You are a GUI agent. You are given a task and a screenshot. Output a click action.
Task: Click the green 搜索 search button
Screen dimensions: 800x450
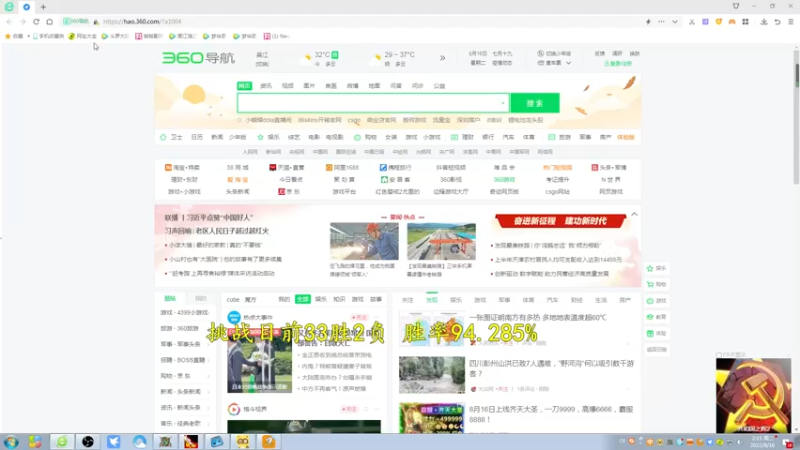[535, 103]
